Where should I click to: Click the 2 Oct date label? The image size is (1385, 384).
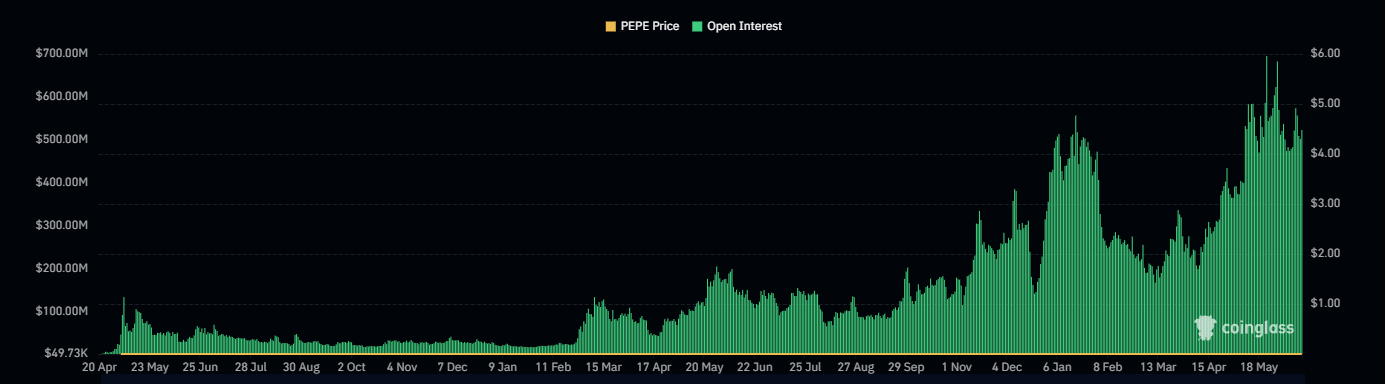point(351,368)
